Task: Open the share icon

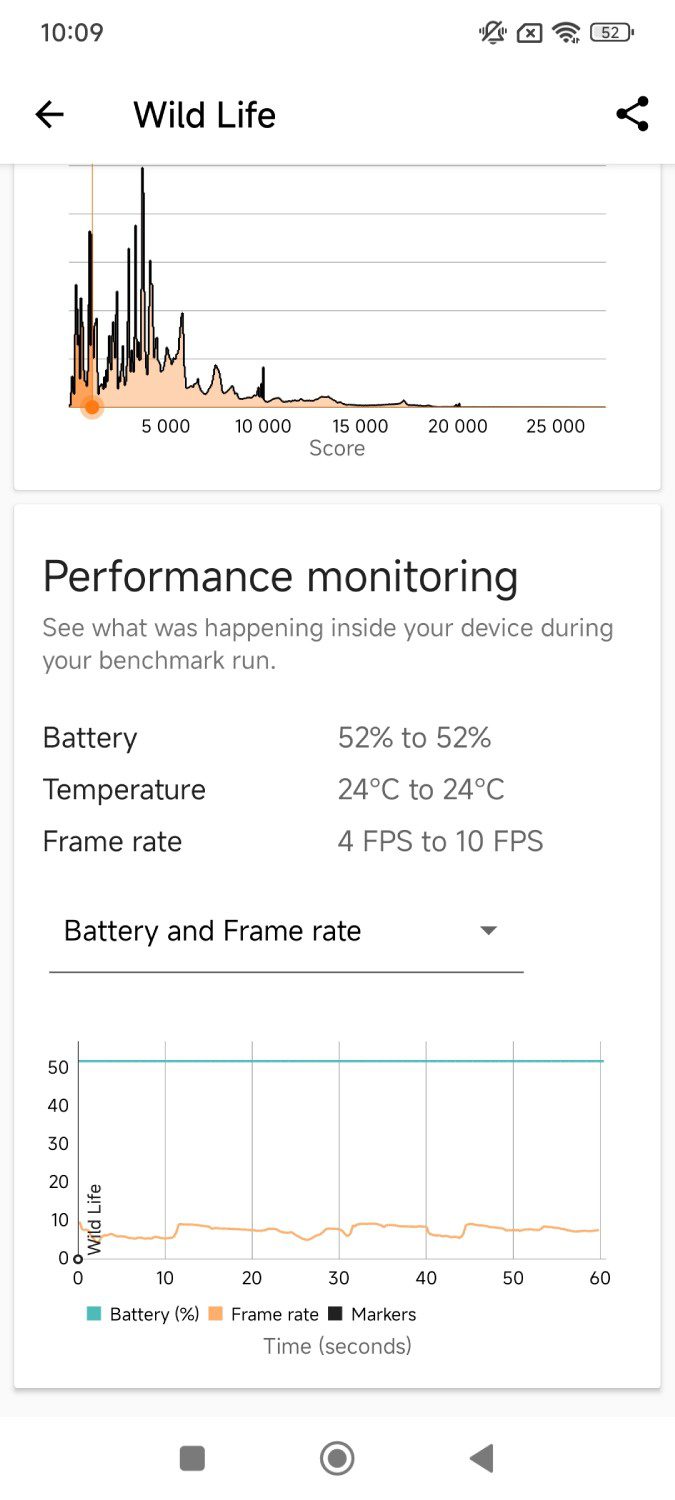Action: tap(632, 114)
